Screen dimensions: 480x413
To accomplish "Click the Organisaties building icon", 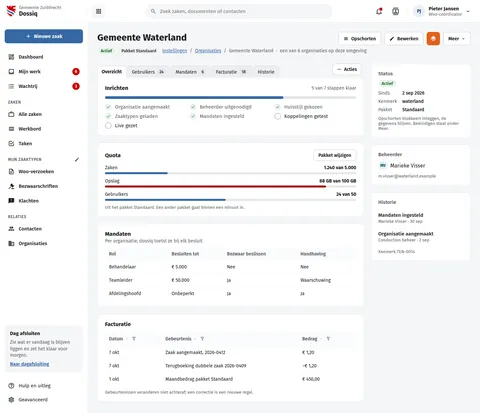I will 11,244.
